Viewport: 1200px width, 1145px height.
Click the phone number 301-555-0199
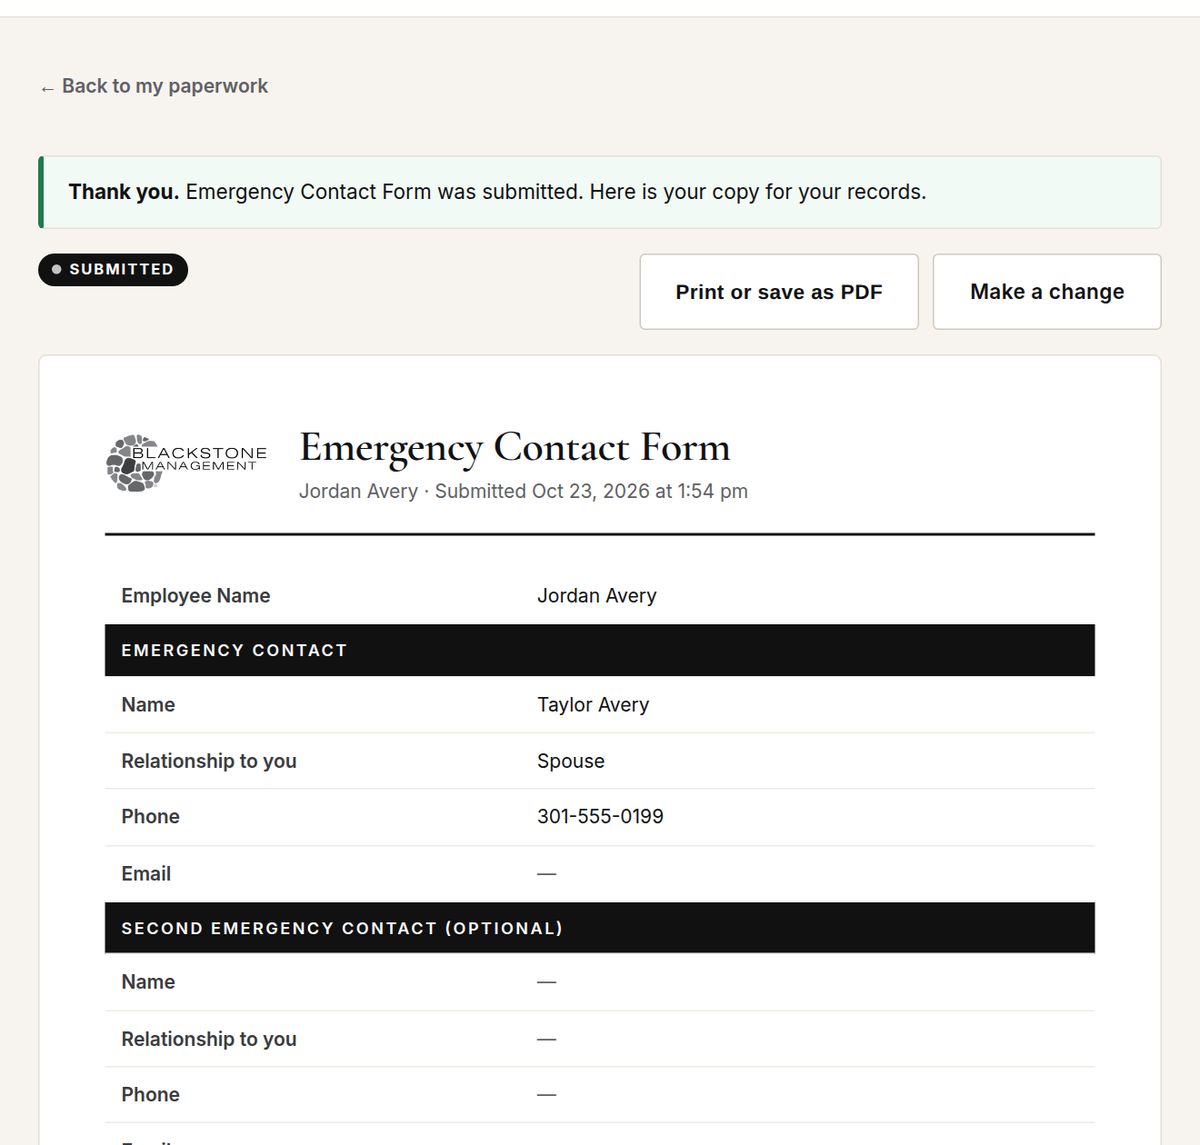coord(600,817)
